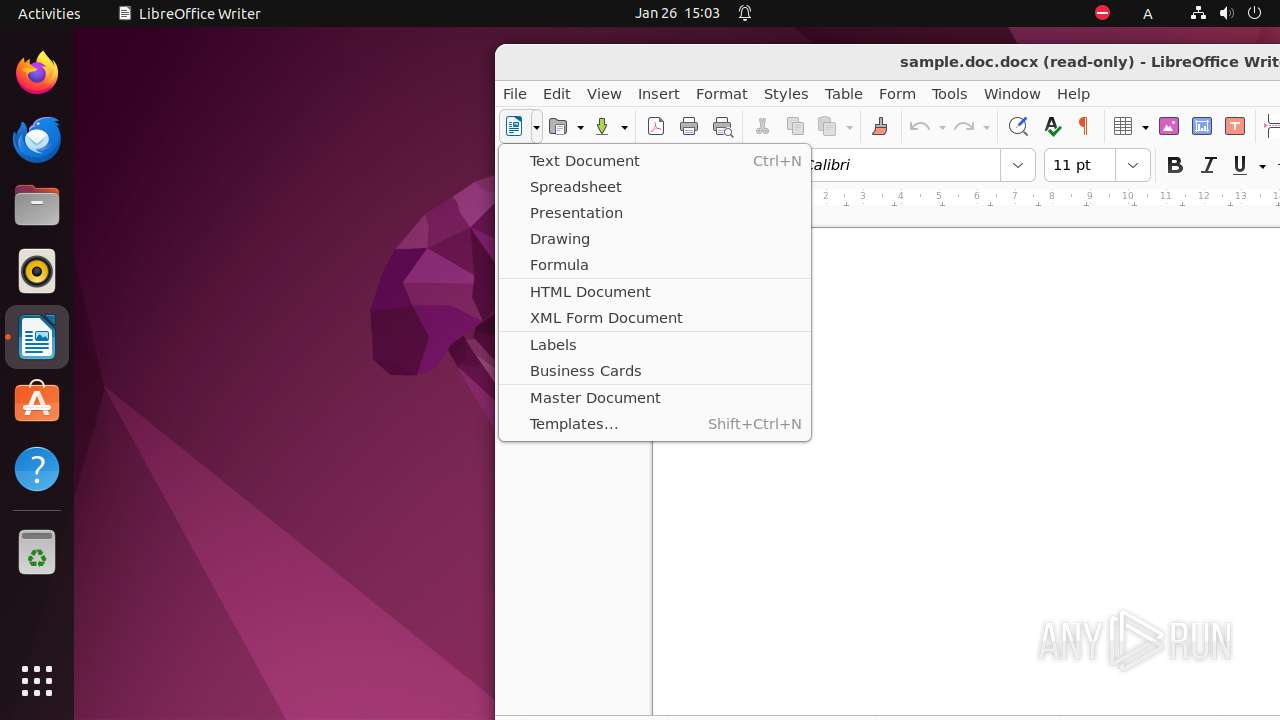Click the Print icon in toolbar
Viewport: 1280px width, 720px height.
(689, 126)
